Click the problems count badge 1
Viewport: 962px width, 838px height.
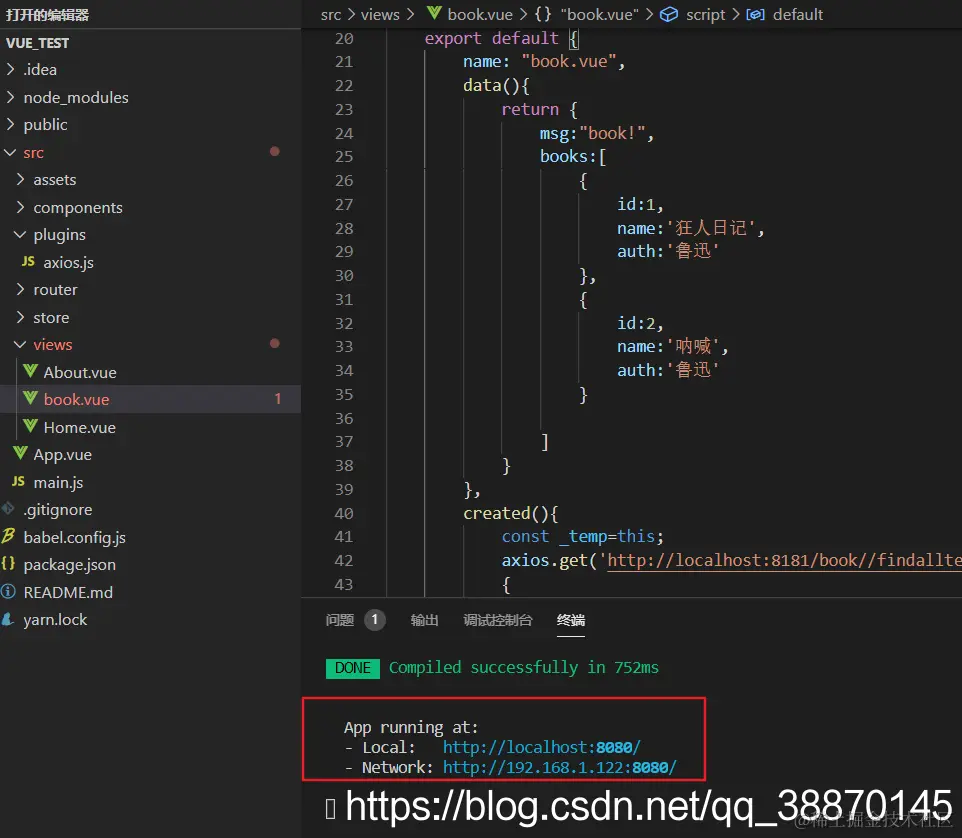[x=375, y=620]
